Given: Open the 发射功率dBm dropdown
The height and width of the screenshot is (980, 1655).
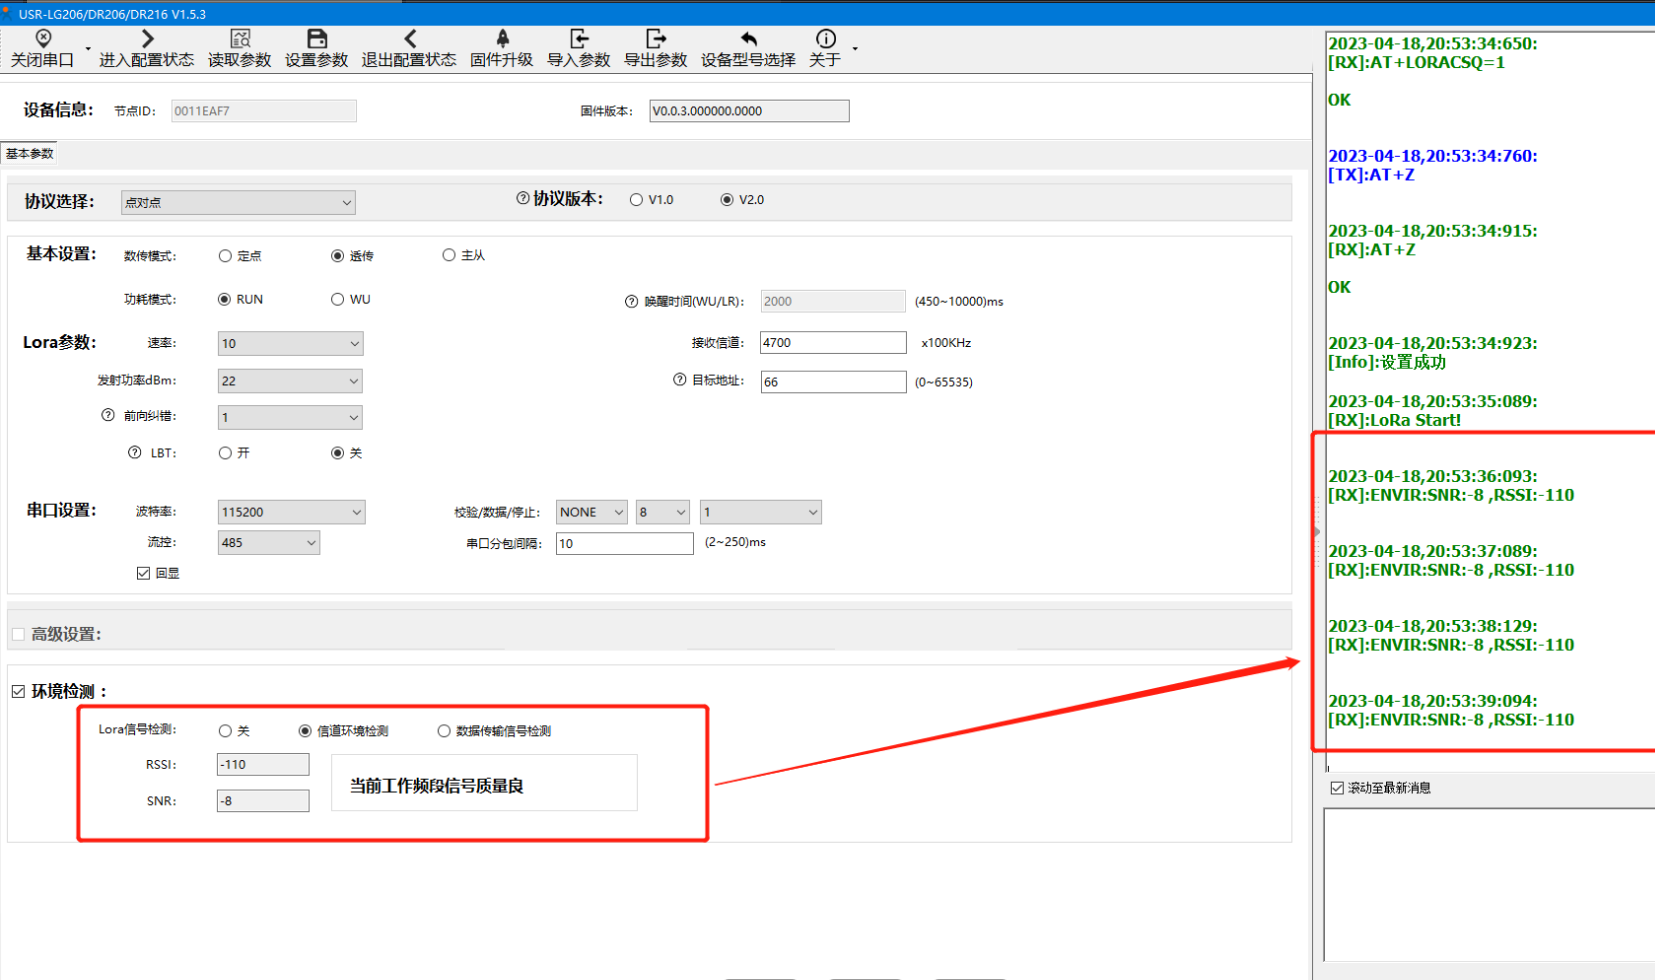Looking at the screenshot, I should click(290, 381).
